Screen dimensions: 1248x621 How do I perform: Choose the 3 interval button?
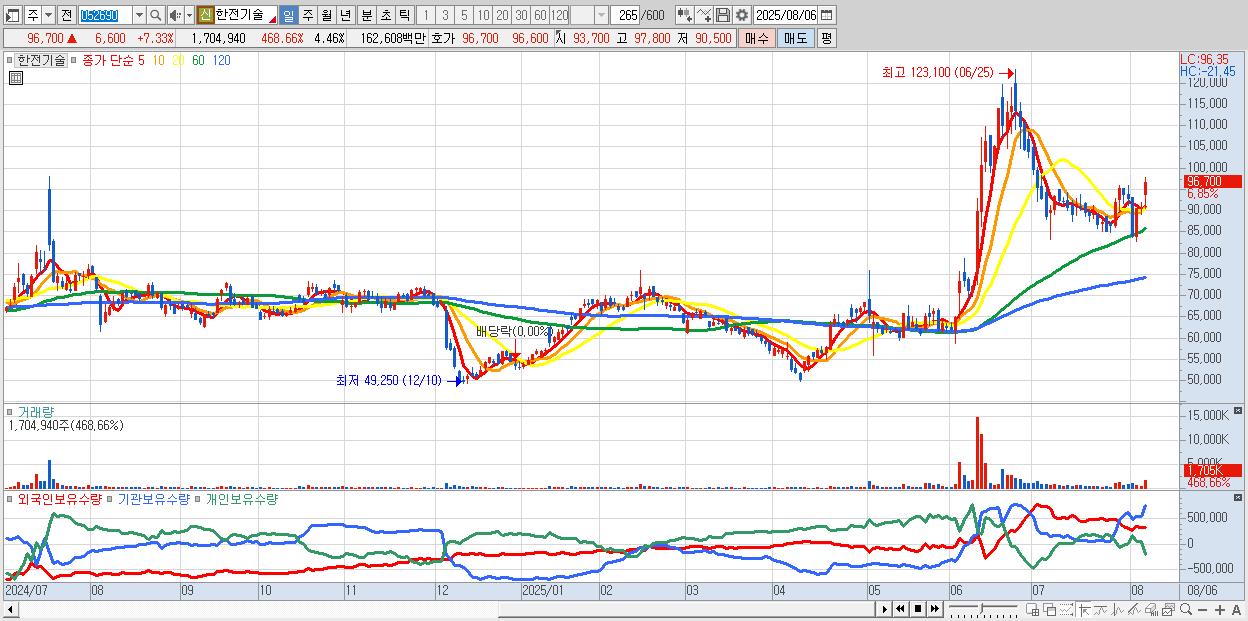(x=445, y=15)
